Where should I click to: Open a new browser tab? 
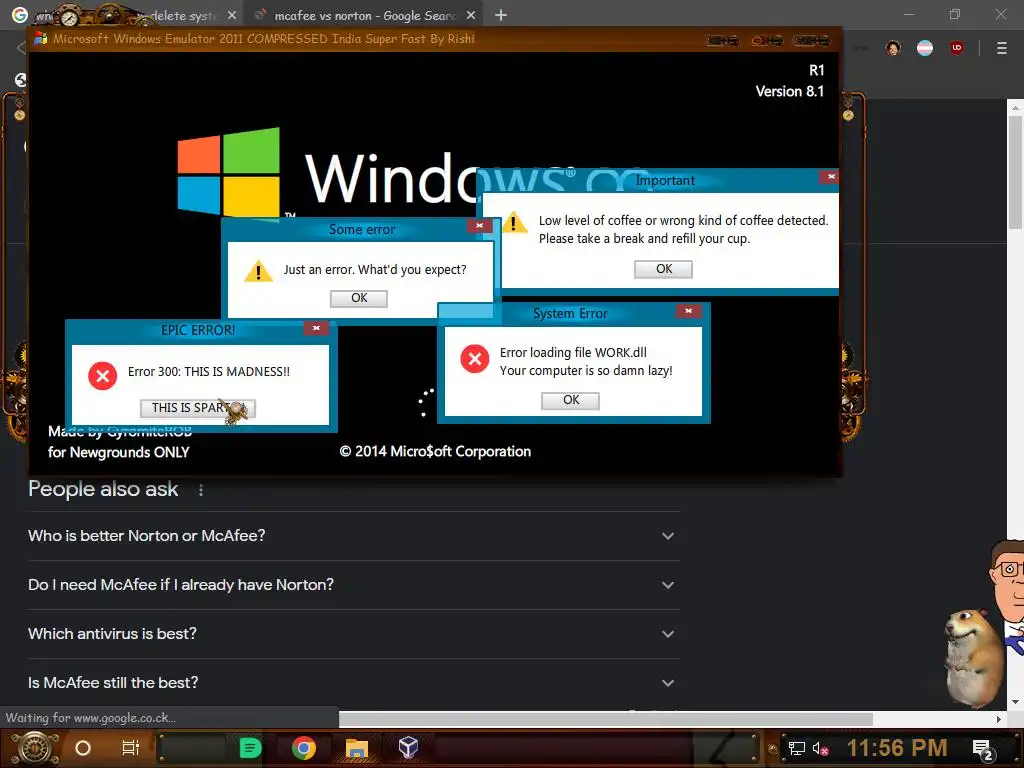pos(501,15)
